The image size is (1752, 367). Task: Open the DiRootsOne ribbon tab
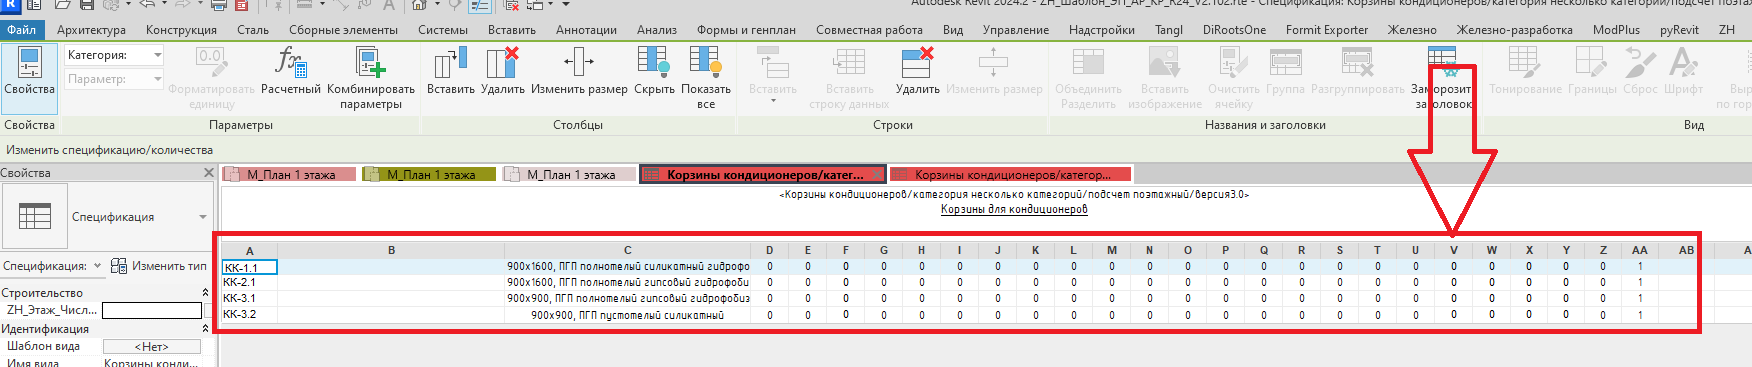tap(1234, 30)
